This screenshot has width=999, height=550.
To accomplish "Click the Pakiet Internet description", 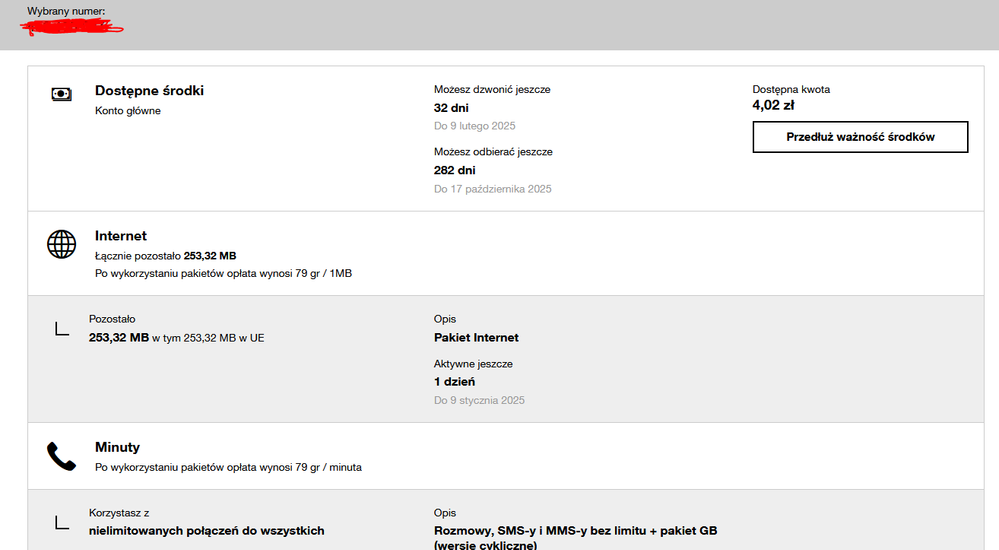I will point(476,338).
